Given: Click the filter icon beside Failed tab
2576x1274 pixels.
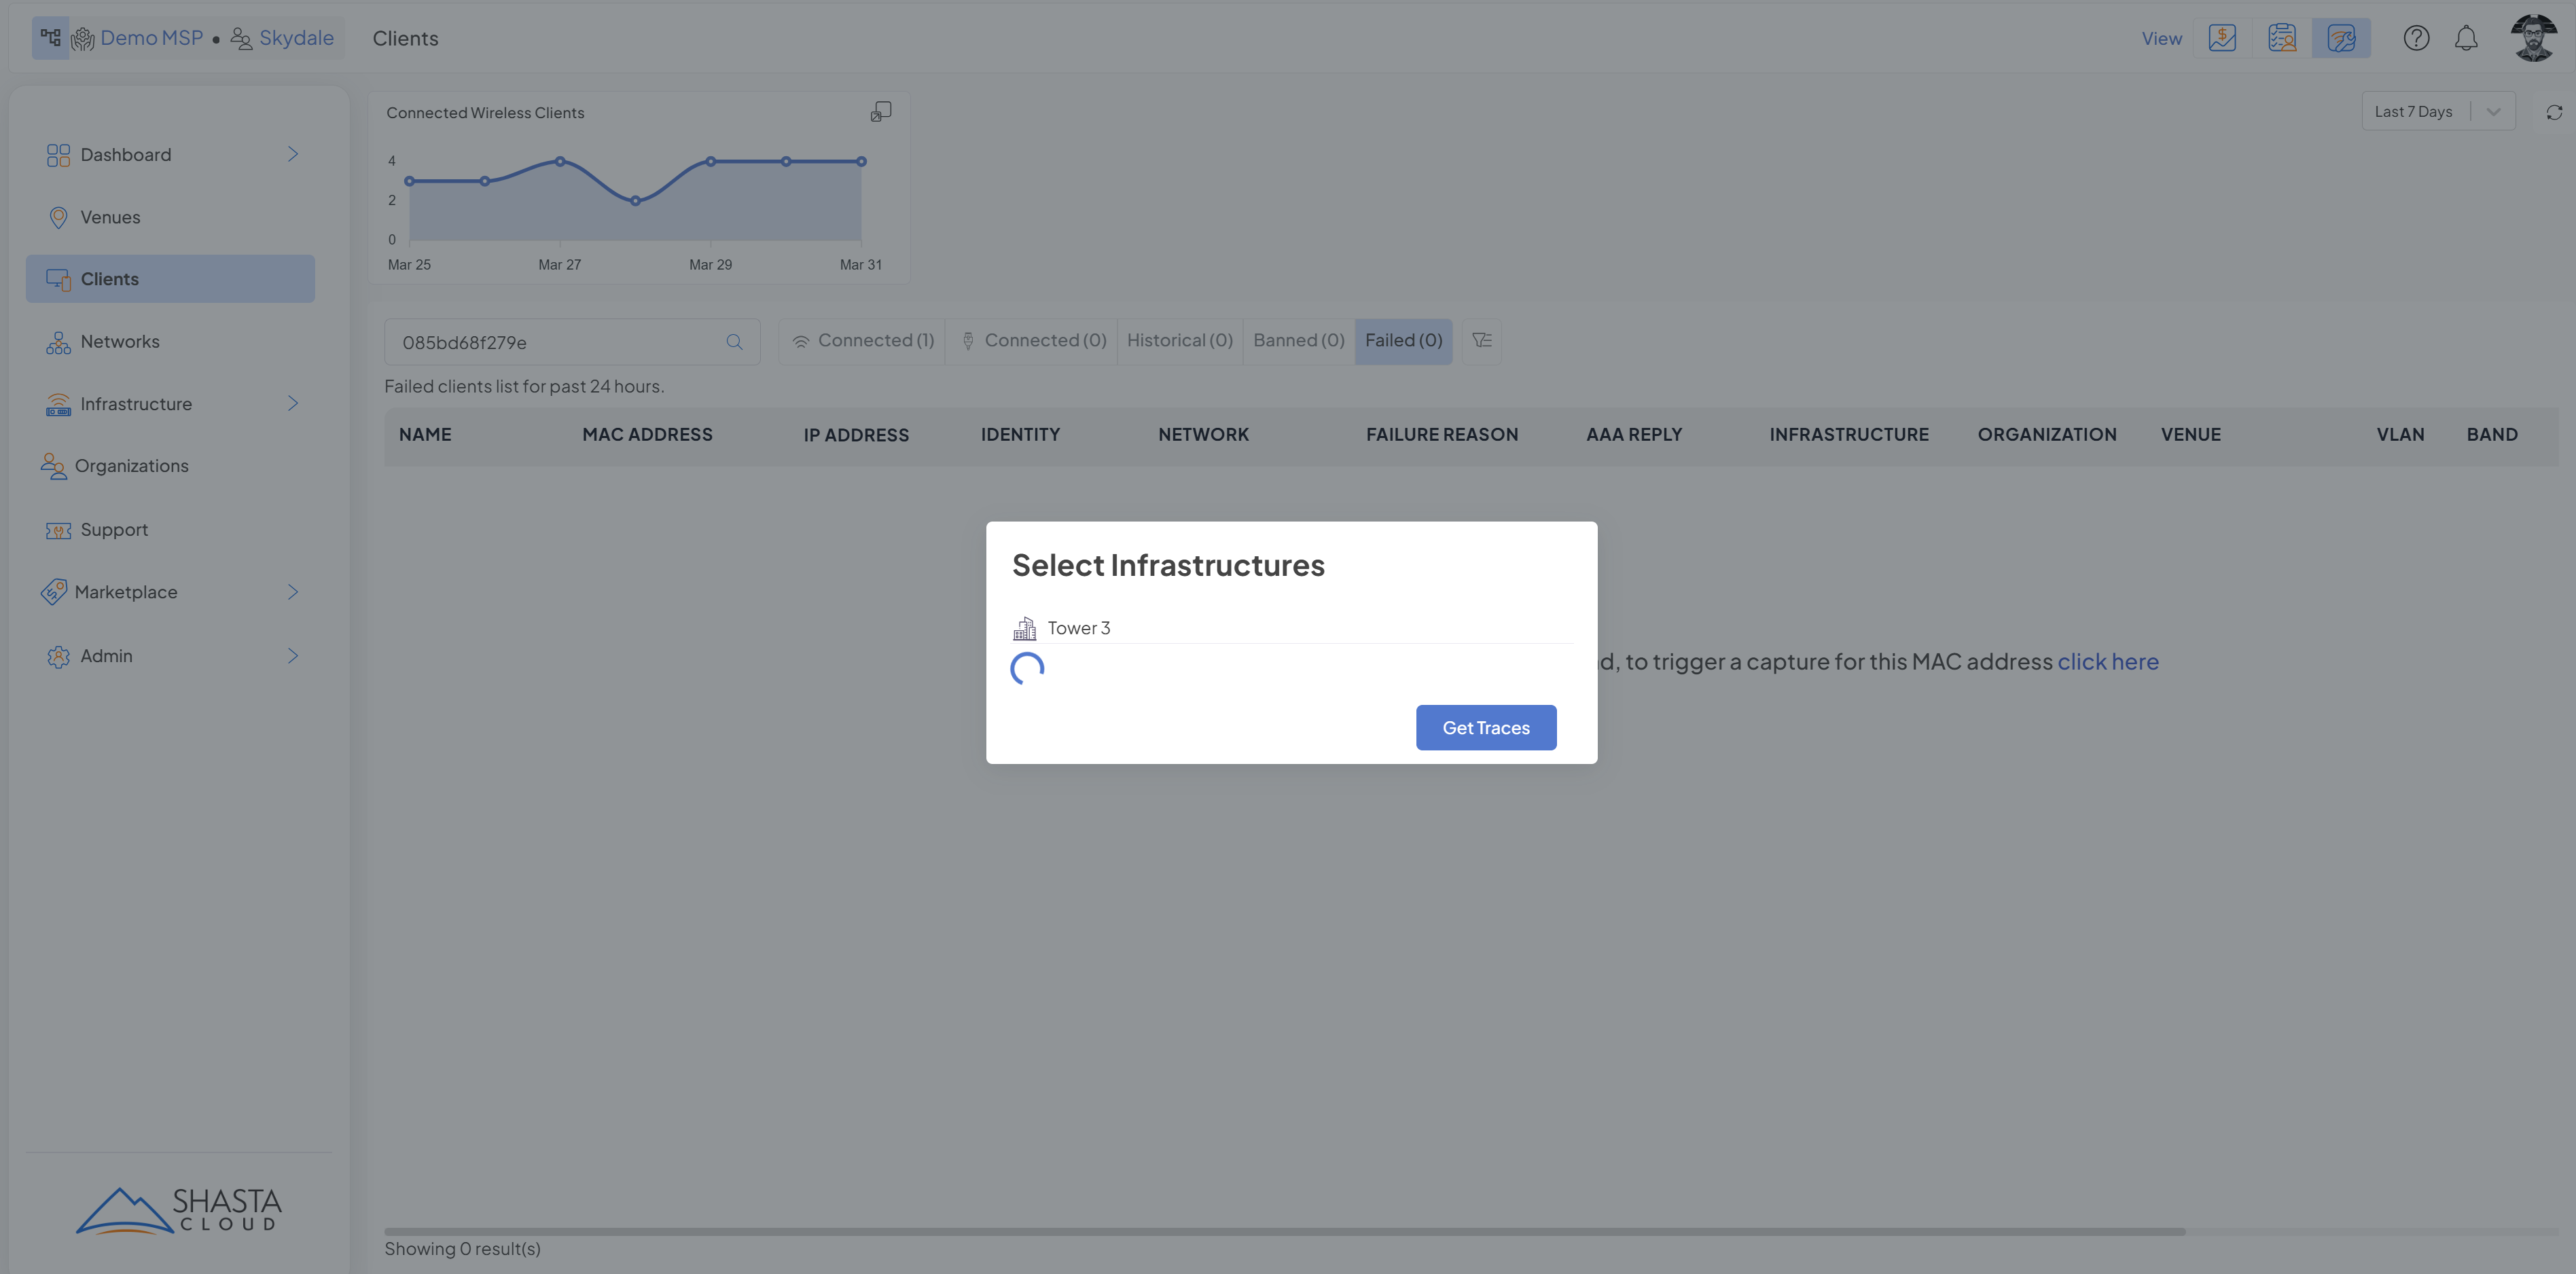Looking at the screenshot, I should coord(1482,340).
